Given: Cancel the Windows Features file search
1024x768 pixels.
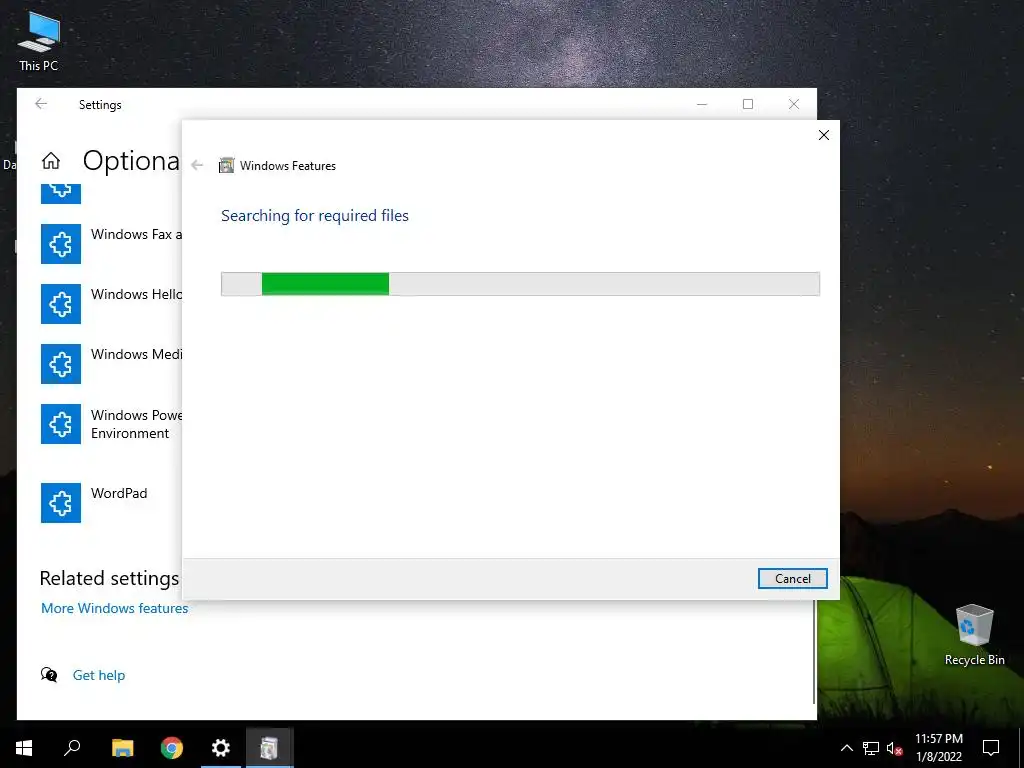Looking at the screenshot, I should point(792,579).
